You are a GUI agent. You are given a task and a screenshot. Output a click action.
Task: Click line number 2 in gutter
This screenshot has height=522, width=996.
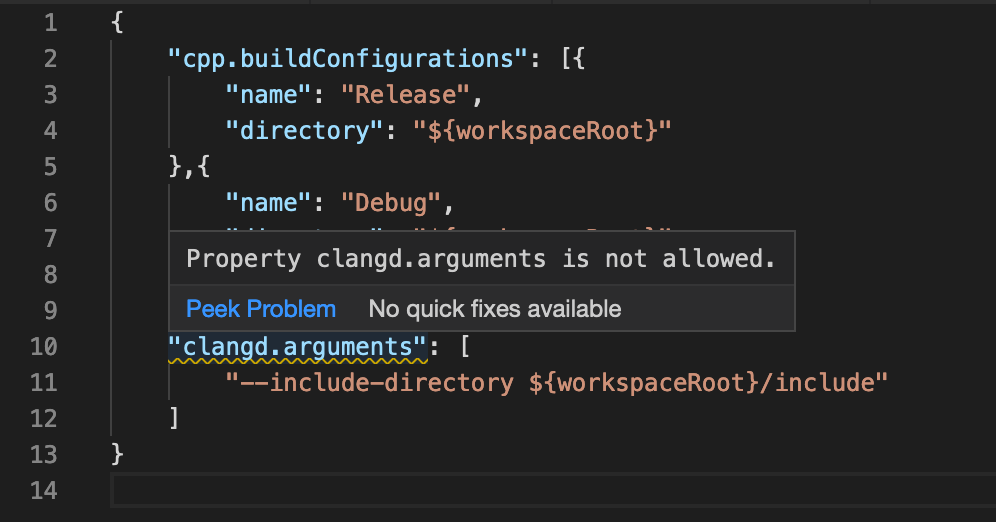51,59
